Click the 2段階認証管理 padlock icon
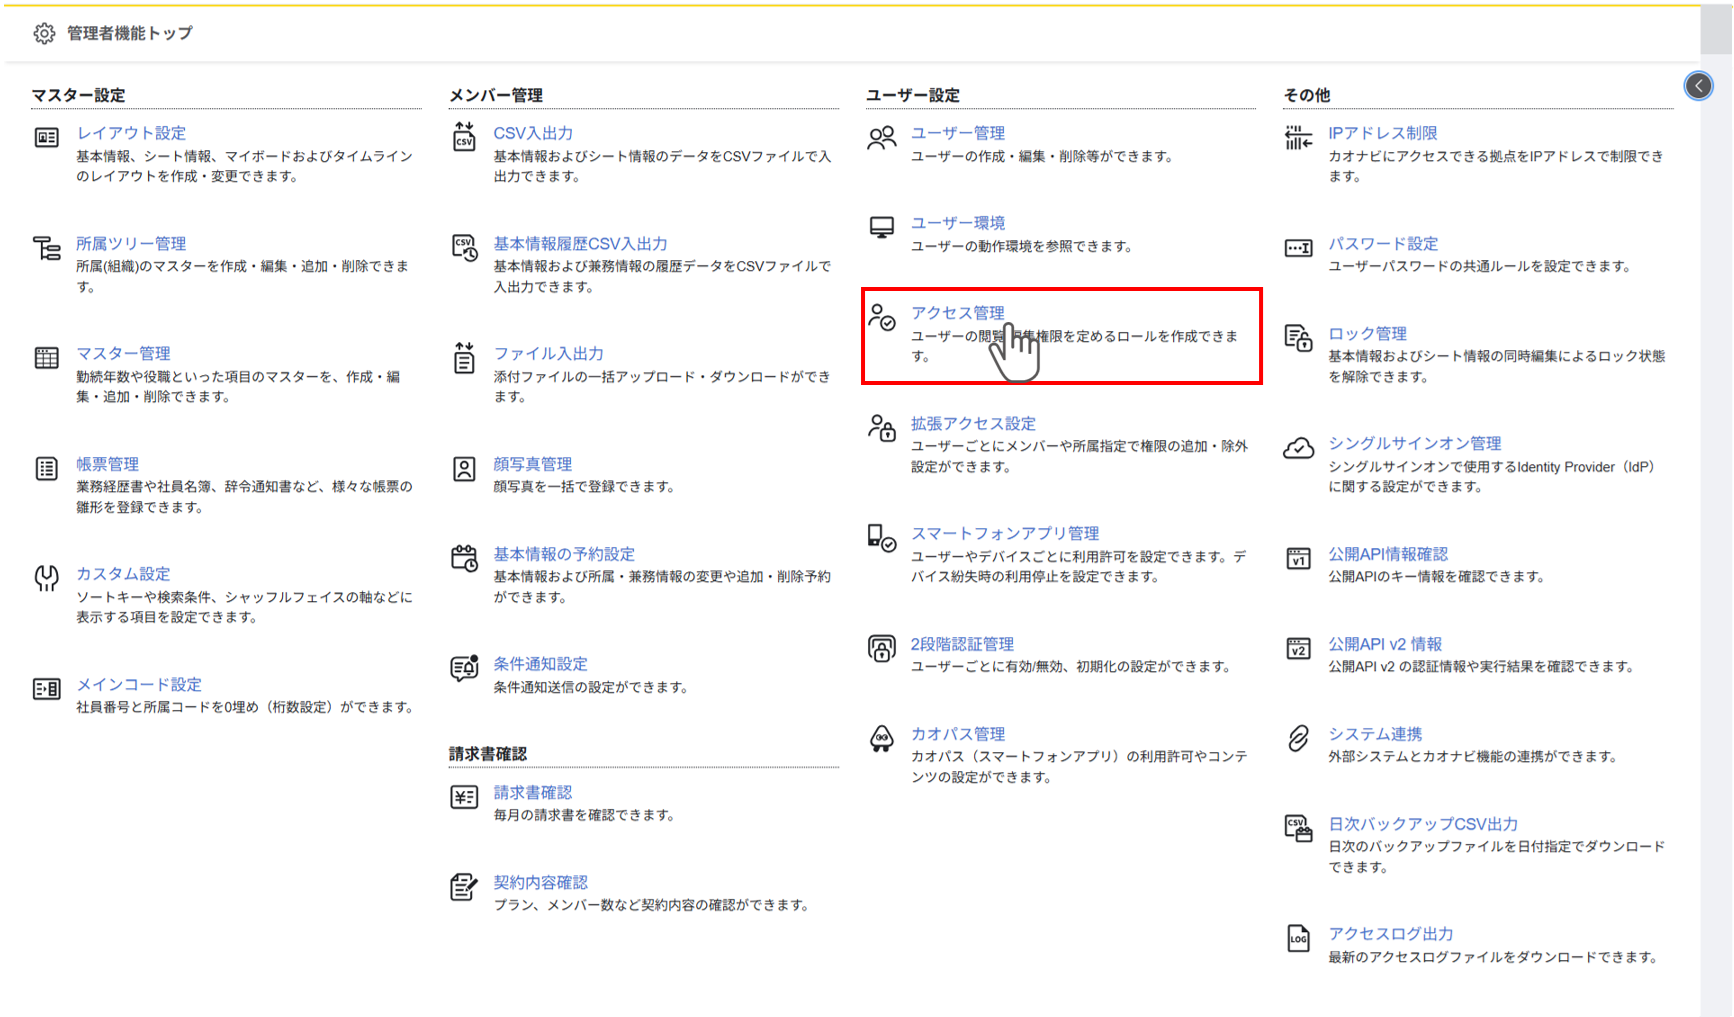This screenshot has height=1017, width=1734. click(x=881, y=648)
